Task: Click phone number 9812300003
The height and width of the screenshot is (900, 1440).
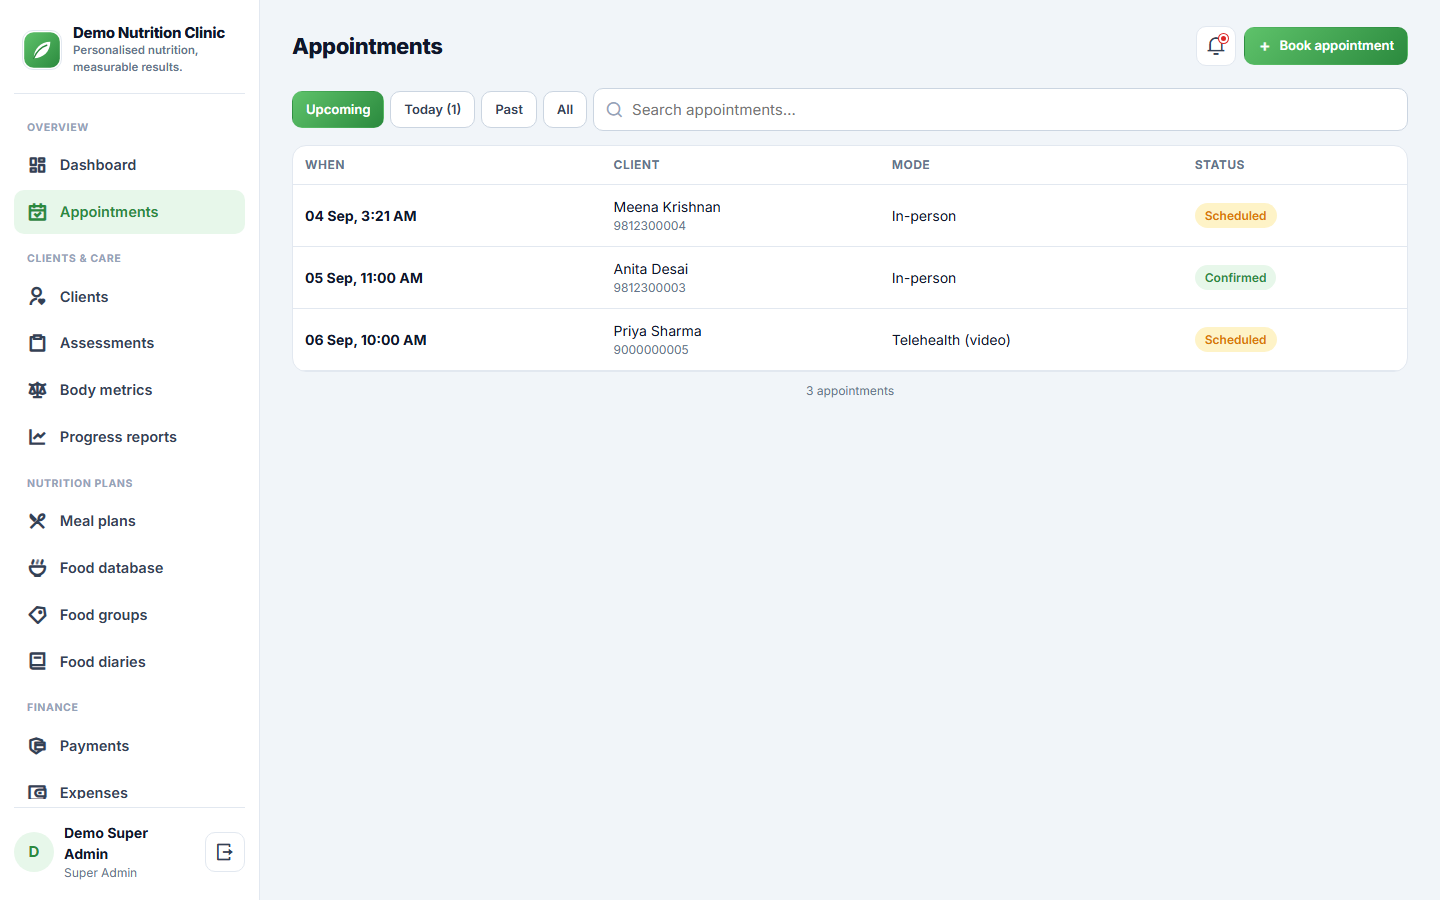Action: (x=650, y=288)
